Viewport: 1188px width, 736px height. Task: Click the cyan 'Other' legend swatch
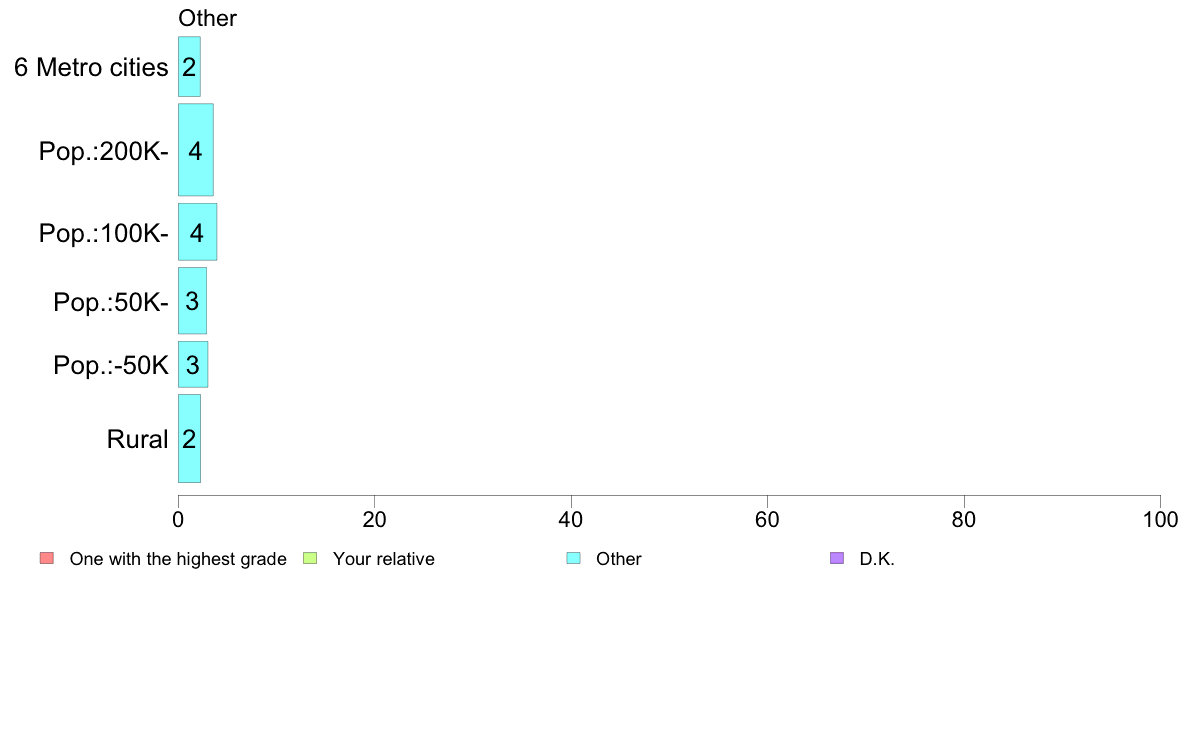574,559
